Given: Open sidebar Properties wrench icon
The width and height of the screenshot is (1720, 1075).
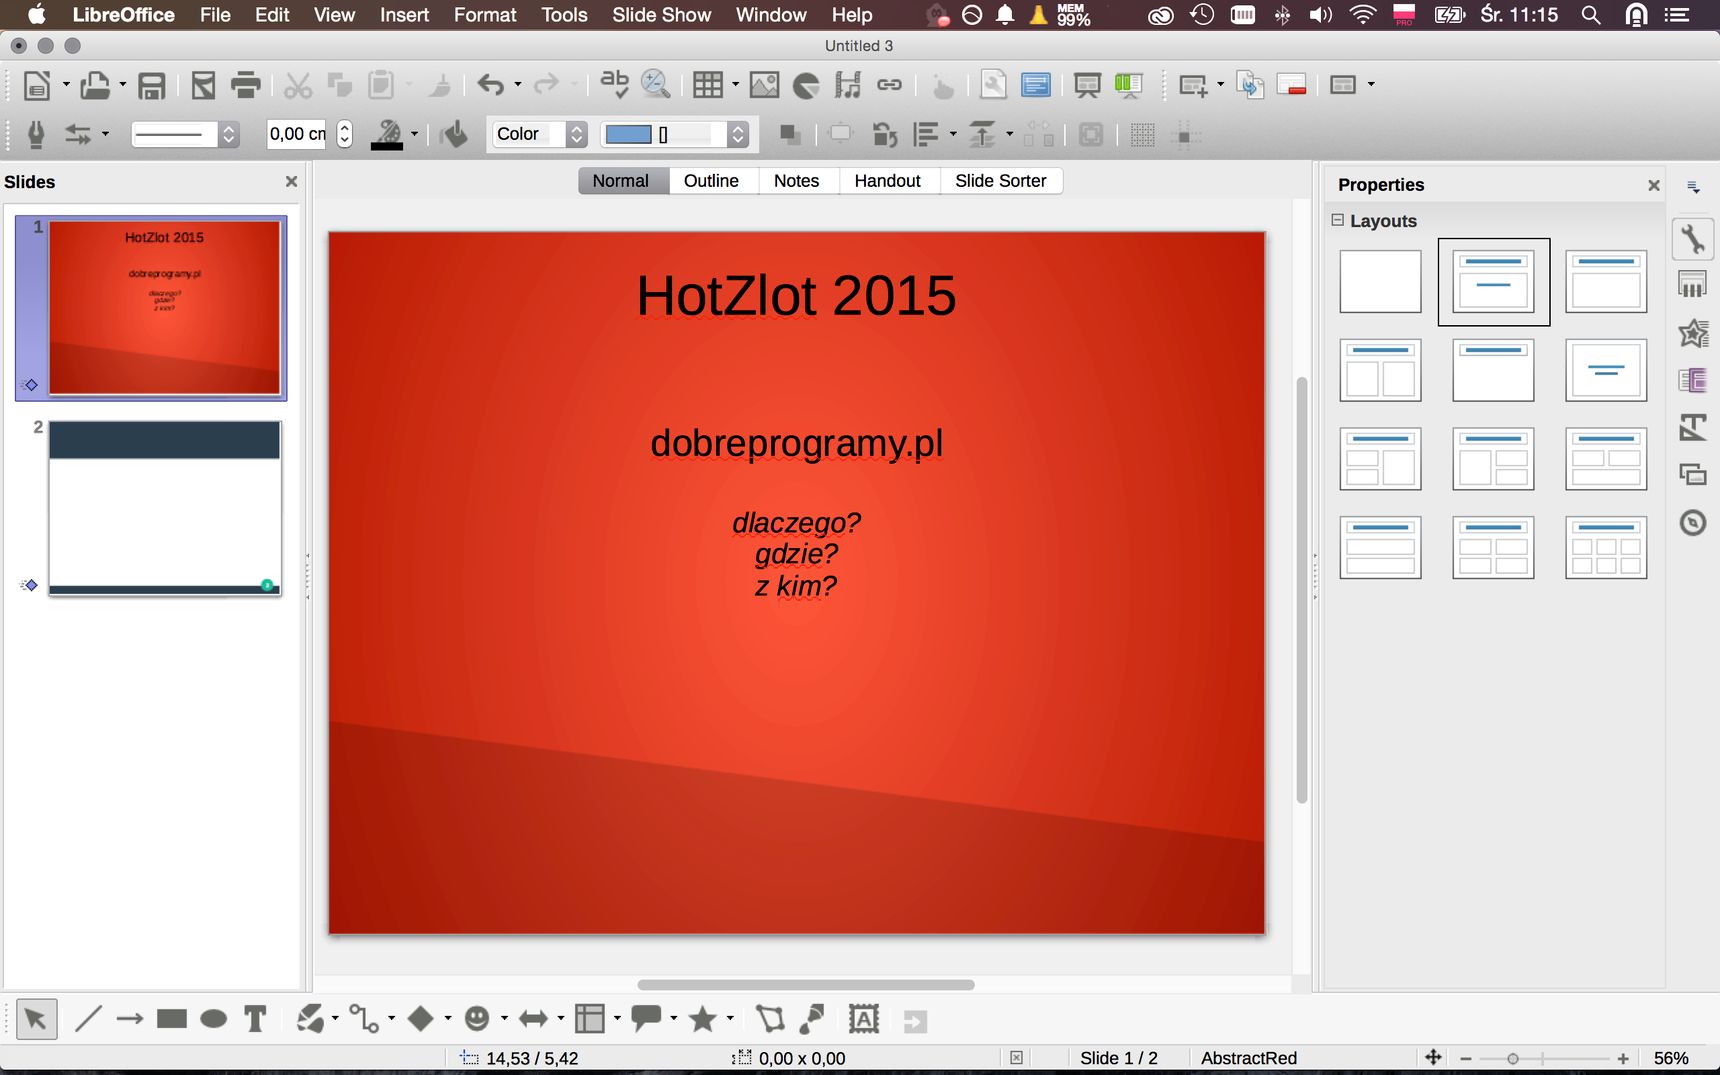Looking at the screenshot, I should pyautogui.click(x=1693, y=239).
